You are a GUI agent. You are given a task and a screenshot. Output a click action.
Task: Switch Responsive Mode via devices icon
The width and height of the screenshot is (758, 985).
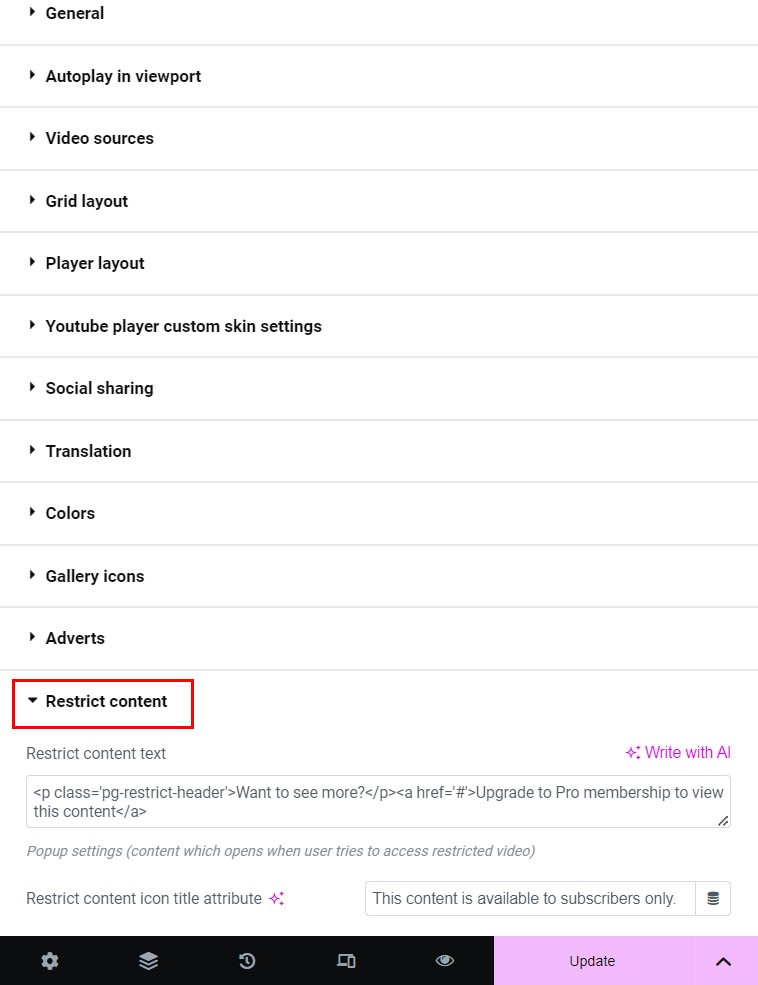pyautogui.click(x=346, y=961)
